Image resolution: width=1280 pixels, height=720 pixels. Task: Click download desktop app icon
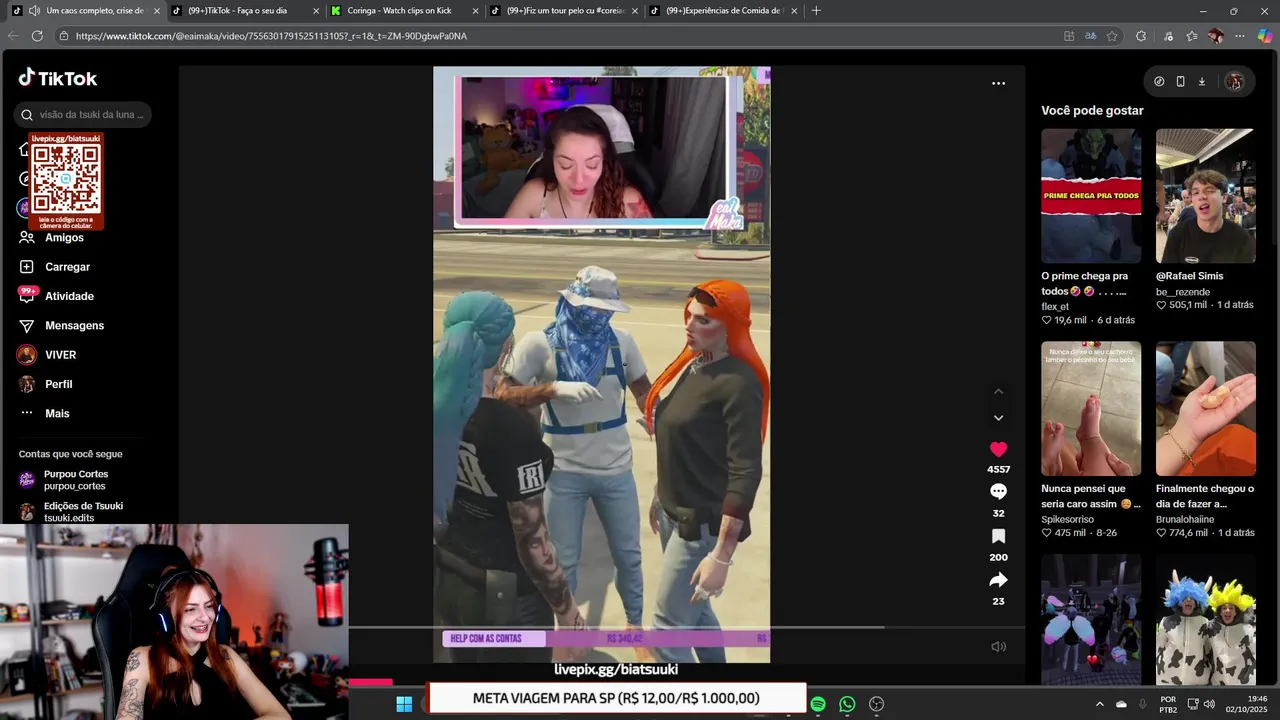1202,82
